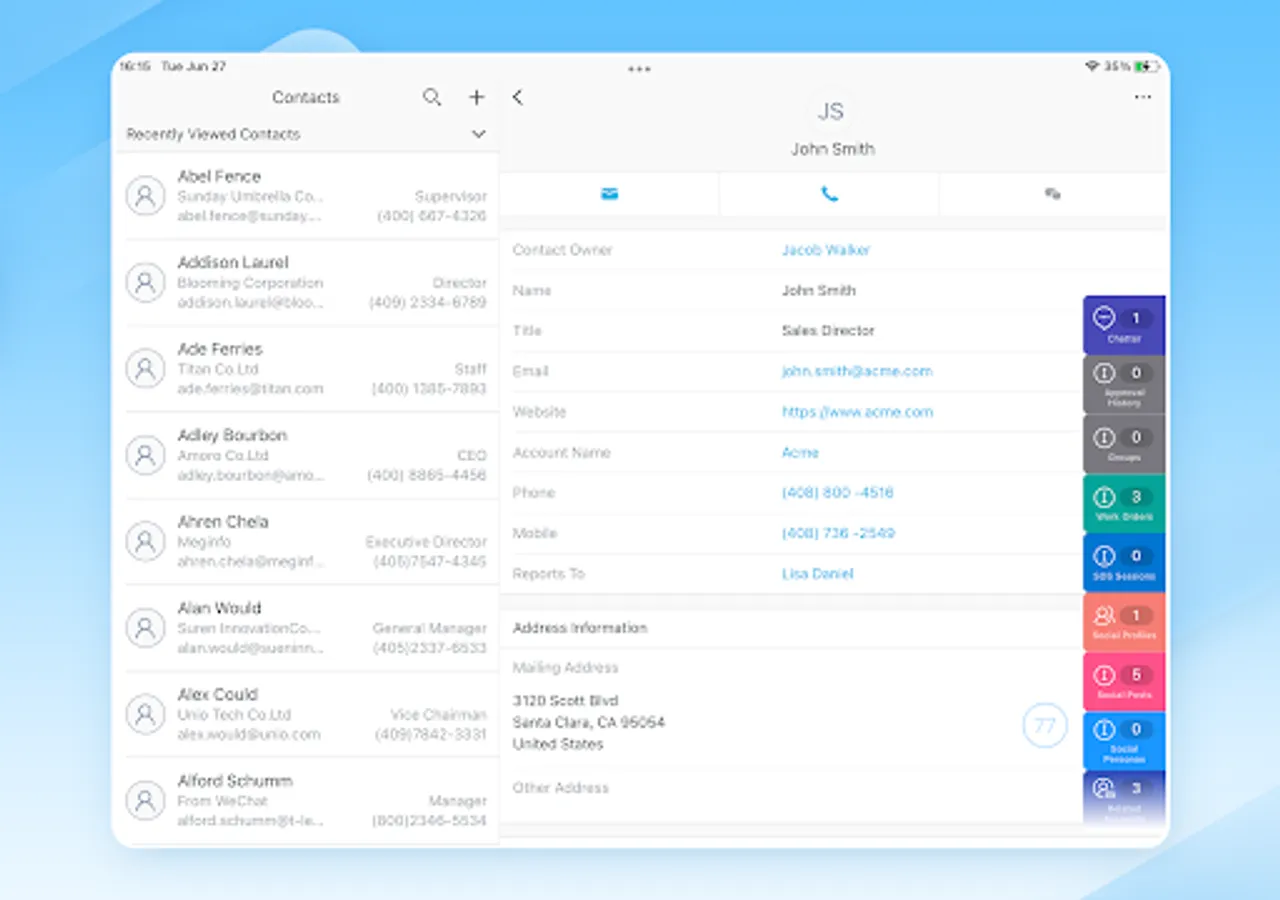Select the Adley Bourbon contact name

pyautogui.click(x=232, y=435)
